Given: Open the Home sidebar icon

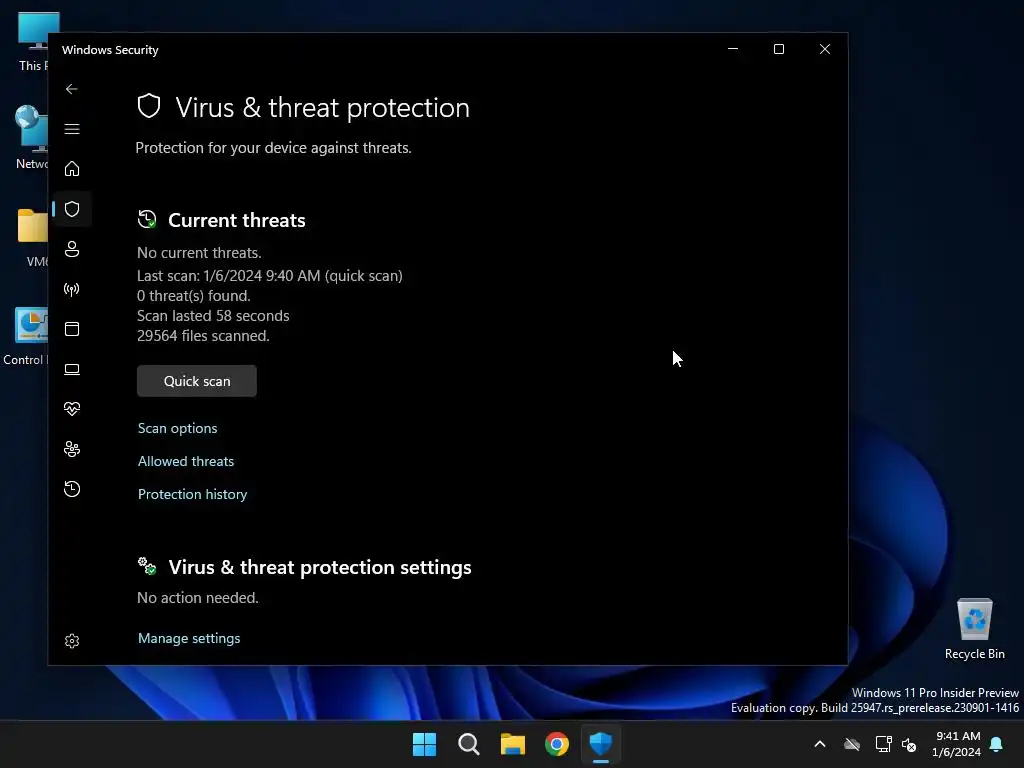Looking at the screenshot, I should point(72,168).
